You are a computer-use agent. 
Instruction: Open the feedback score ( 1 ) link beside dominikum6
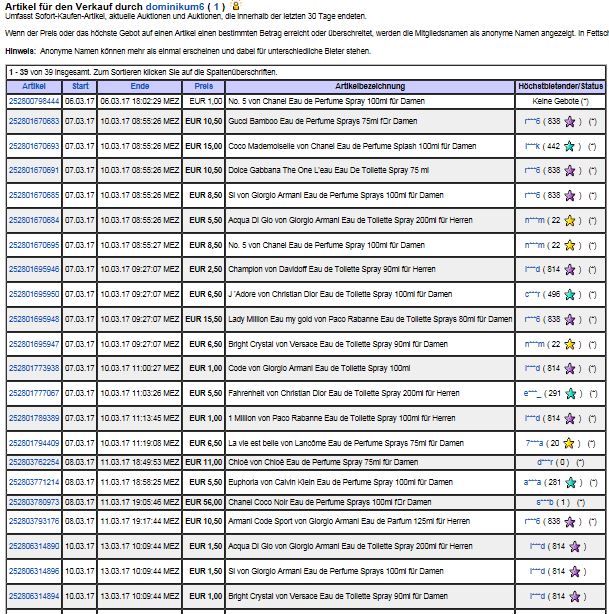[216, 7]
